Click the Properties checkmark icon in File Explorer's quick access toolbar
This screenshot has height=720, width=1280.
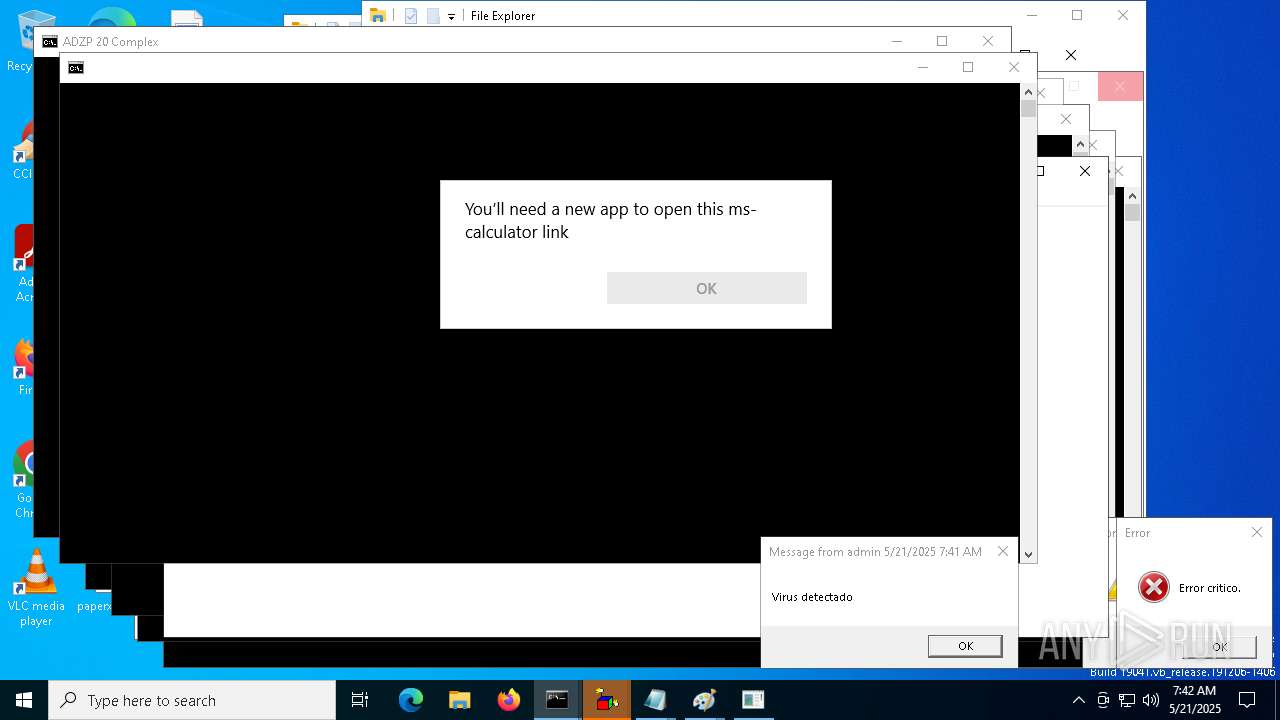[x=411, y=16]
